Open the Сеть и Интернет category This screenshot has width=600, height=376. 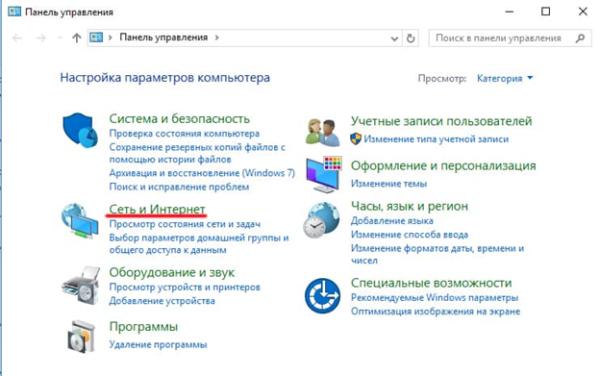click(x=157, y=209)
